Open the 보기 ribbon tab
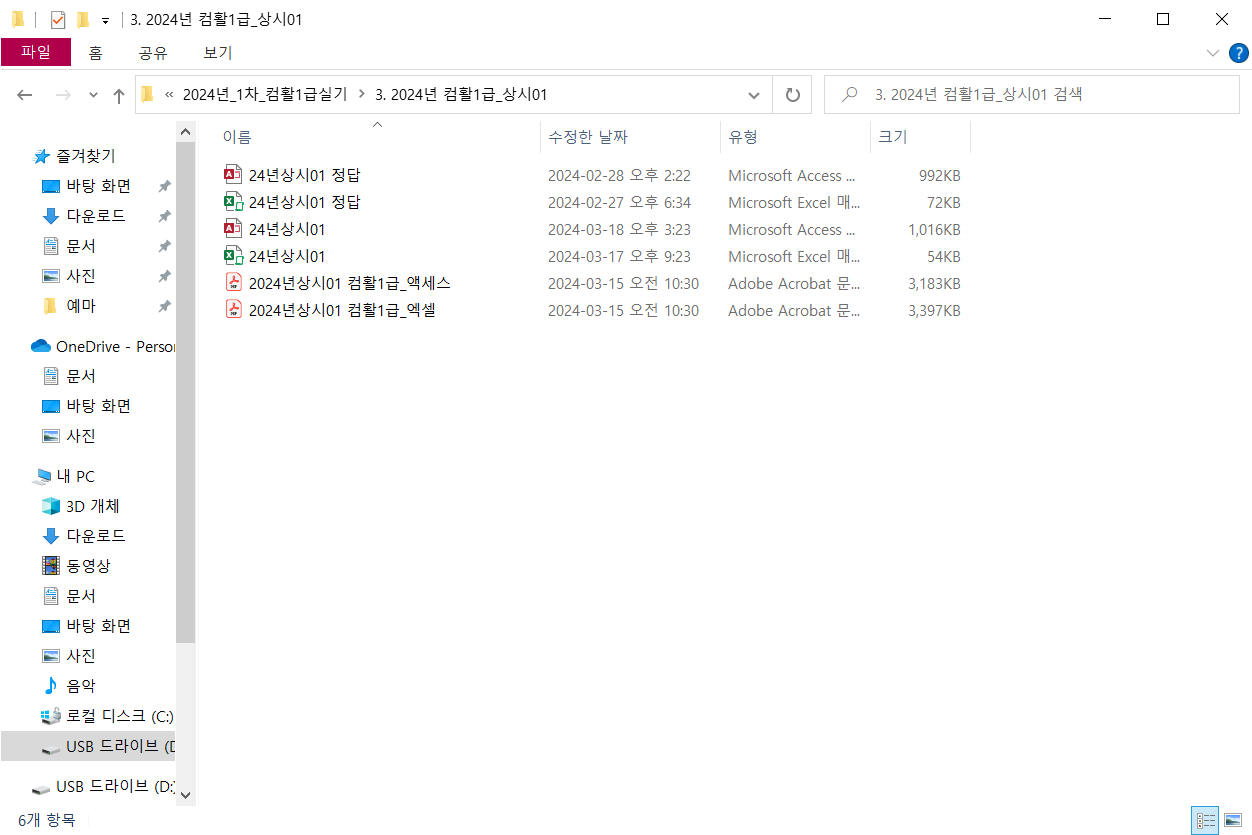1252x835 pixels. (x=217, y=52)
